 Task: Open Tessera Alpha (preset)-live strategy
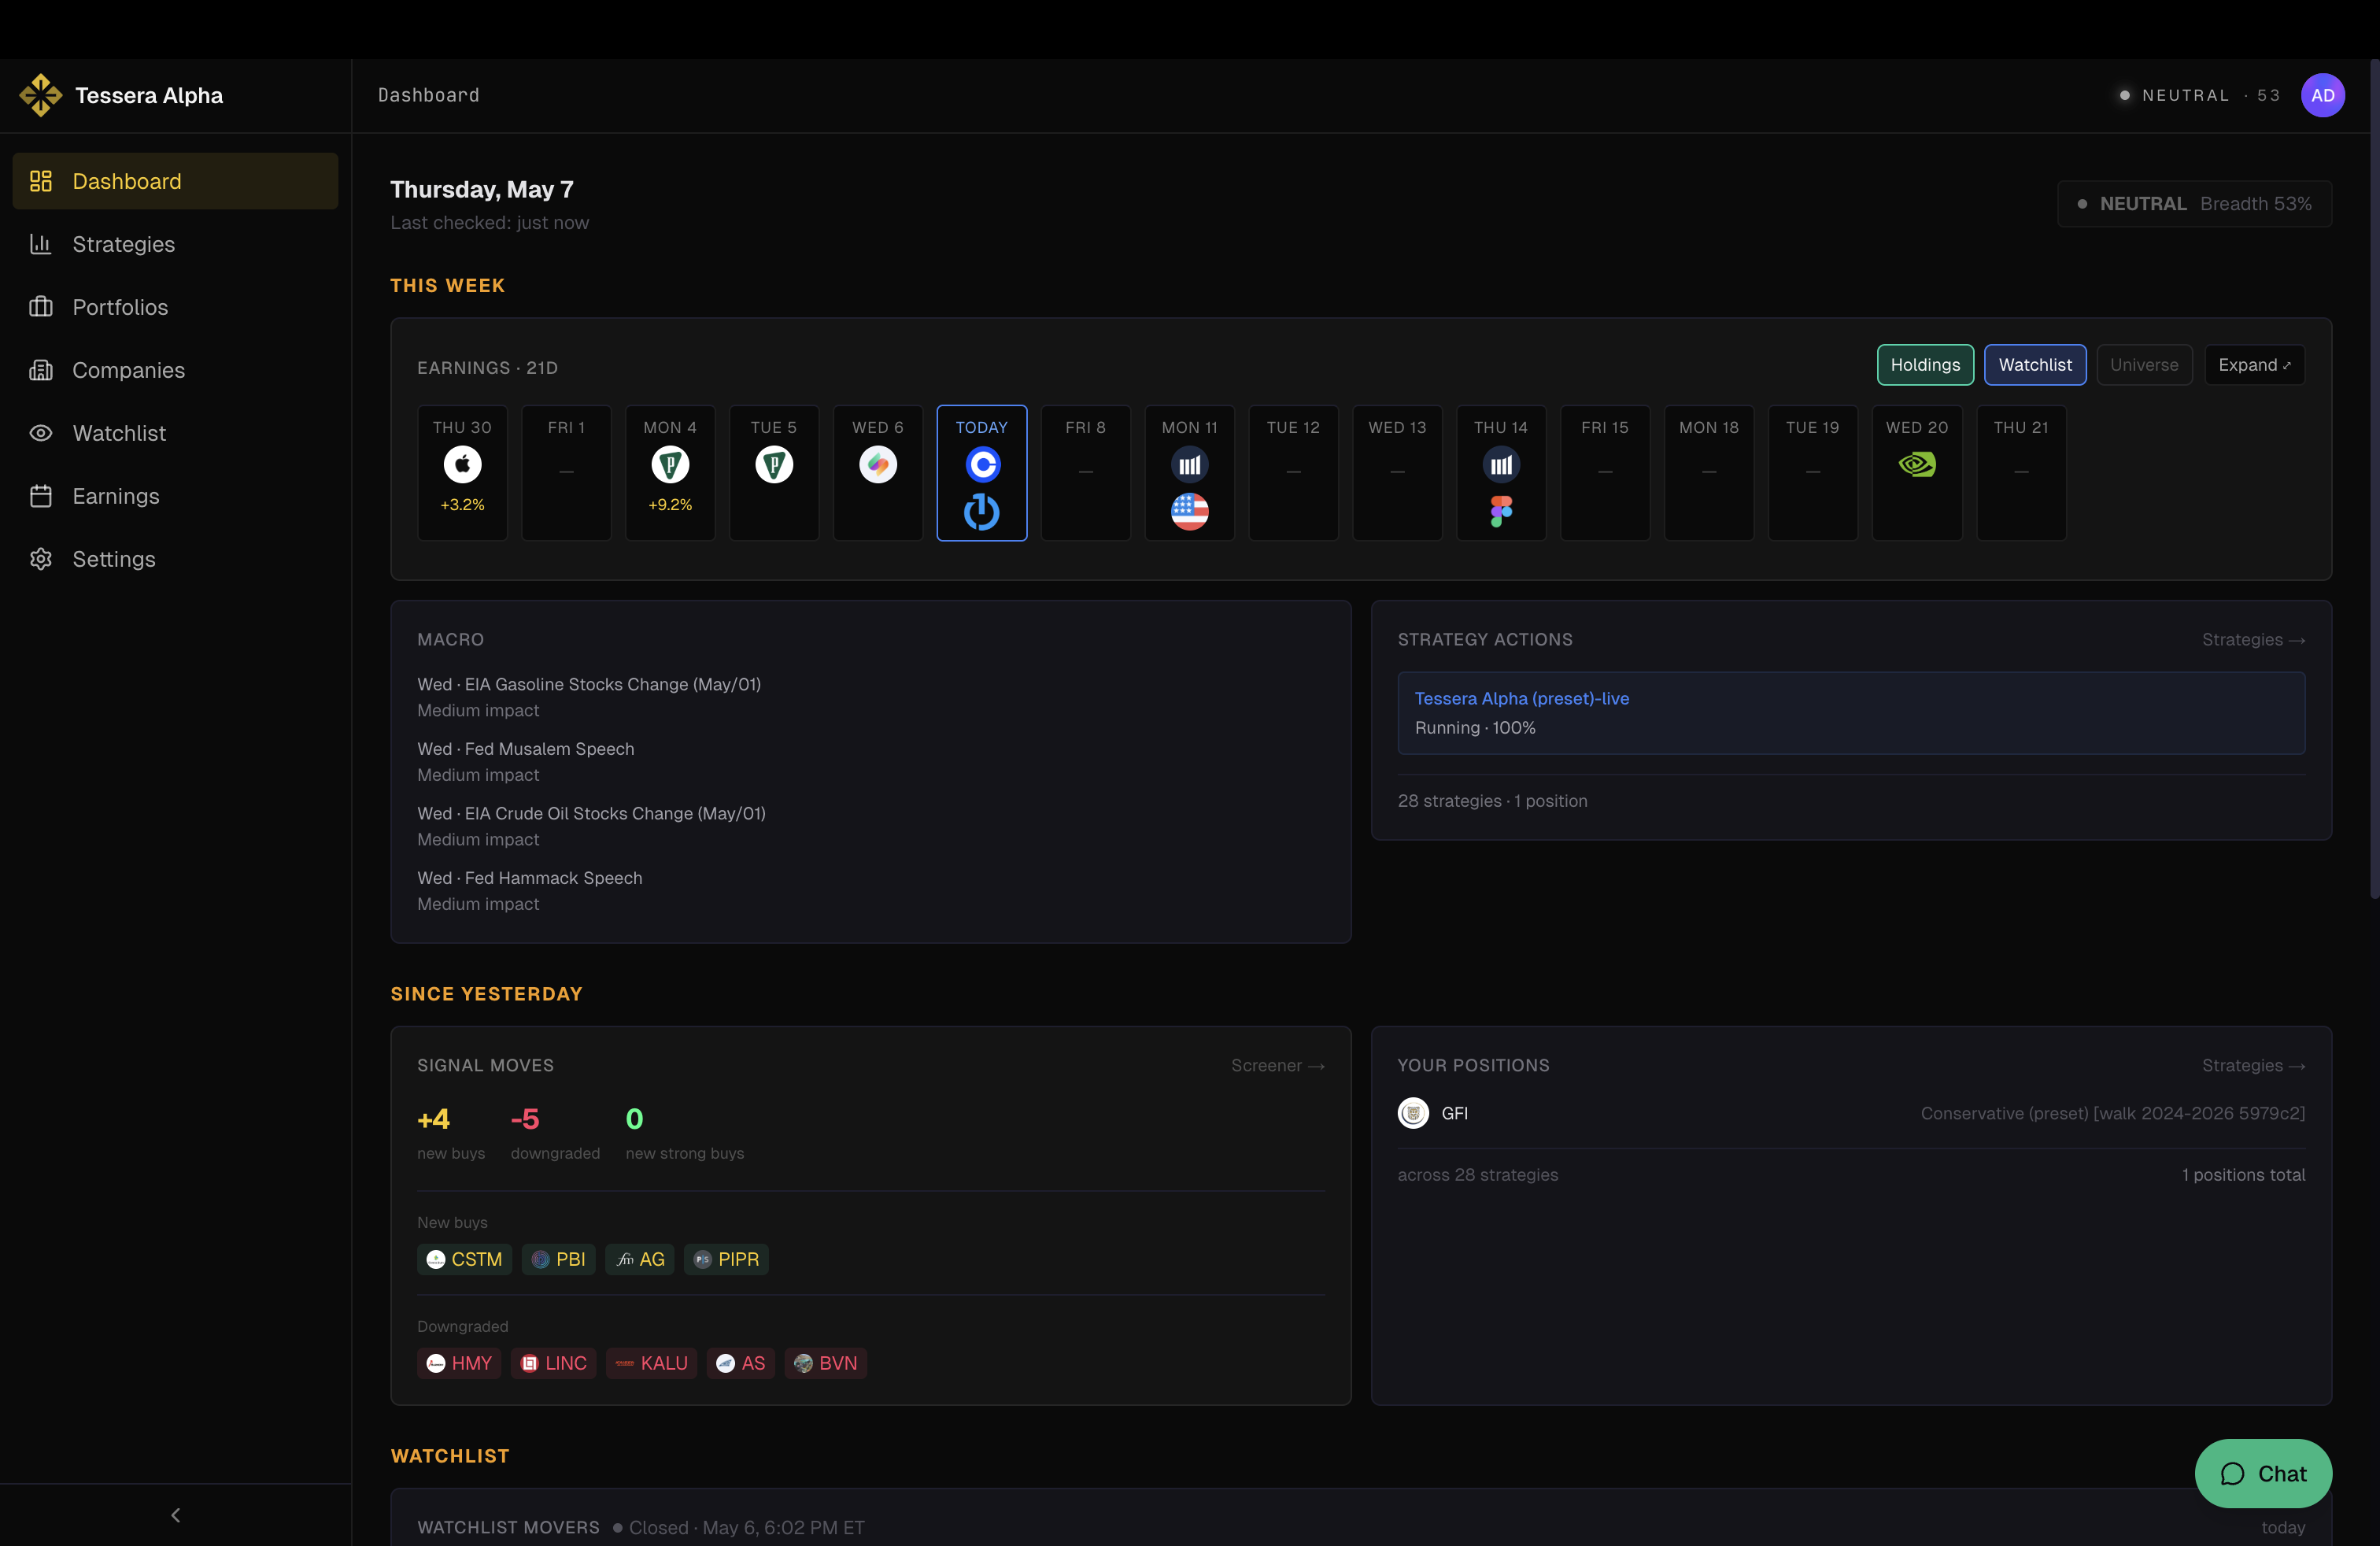pos(1851,713)
